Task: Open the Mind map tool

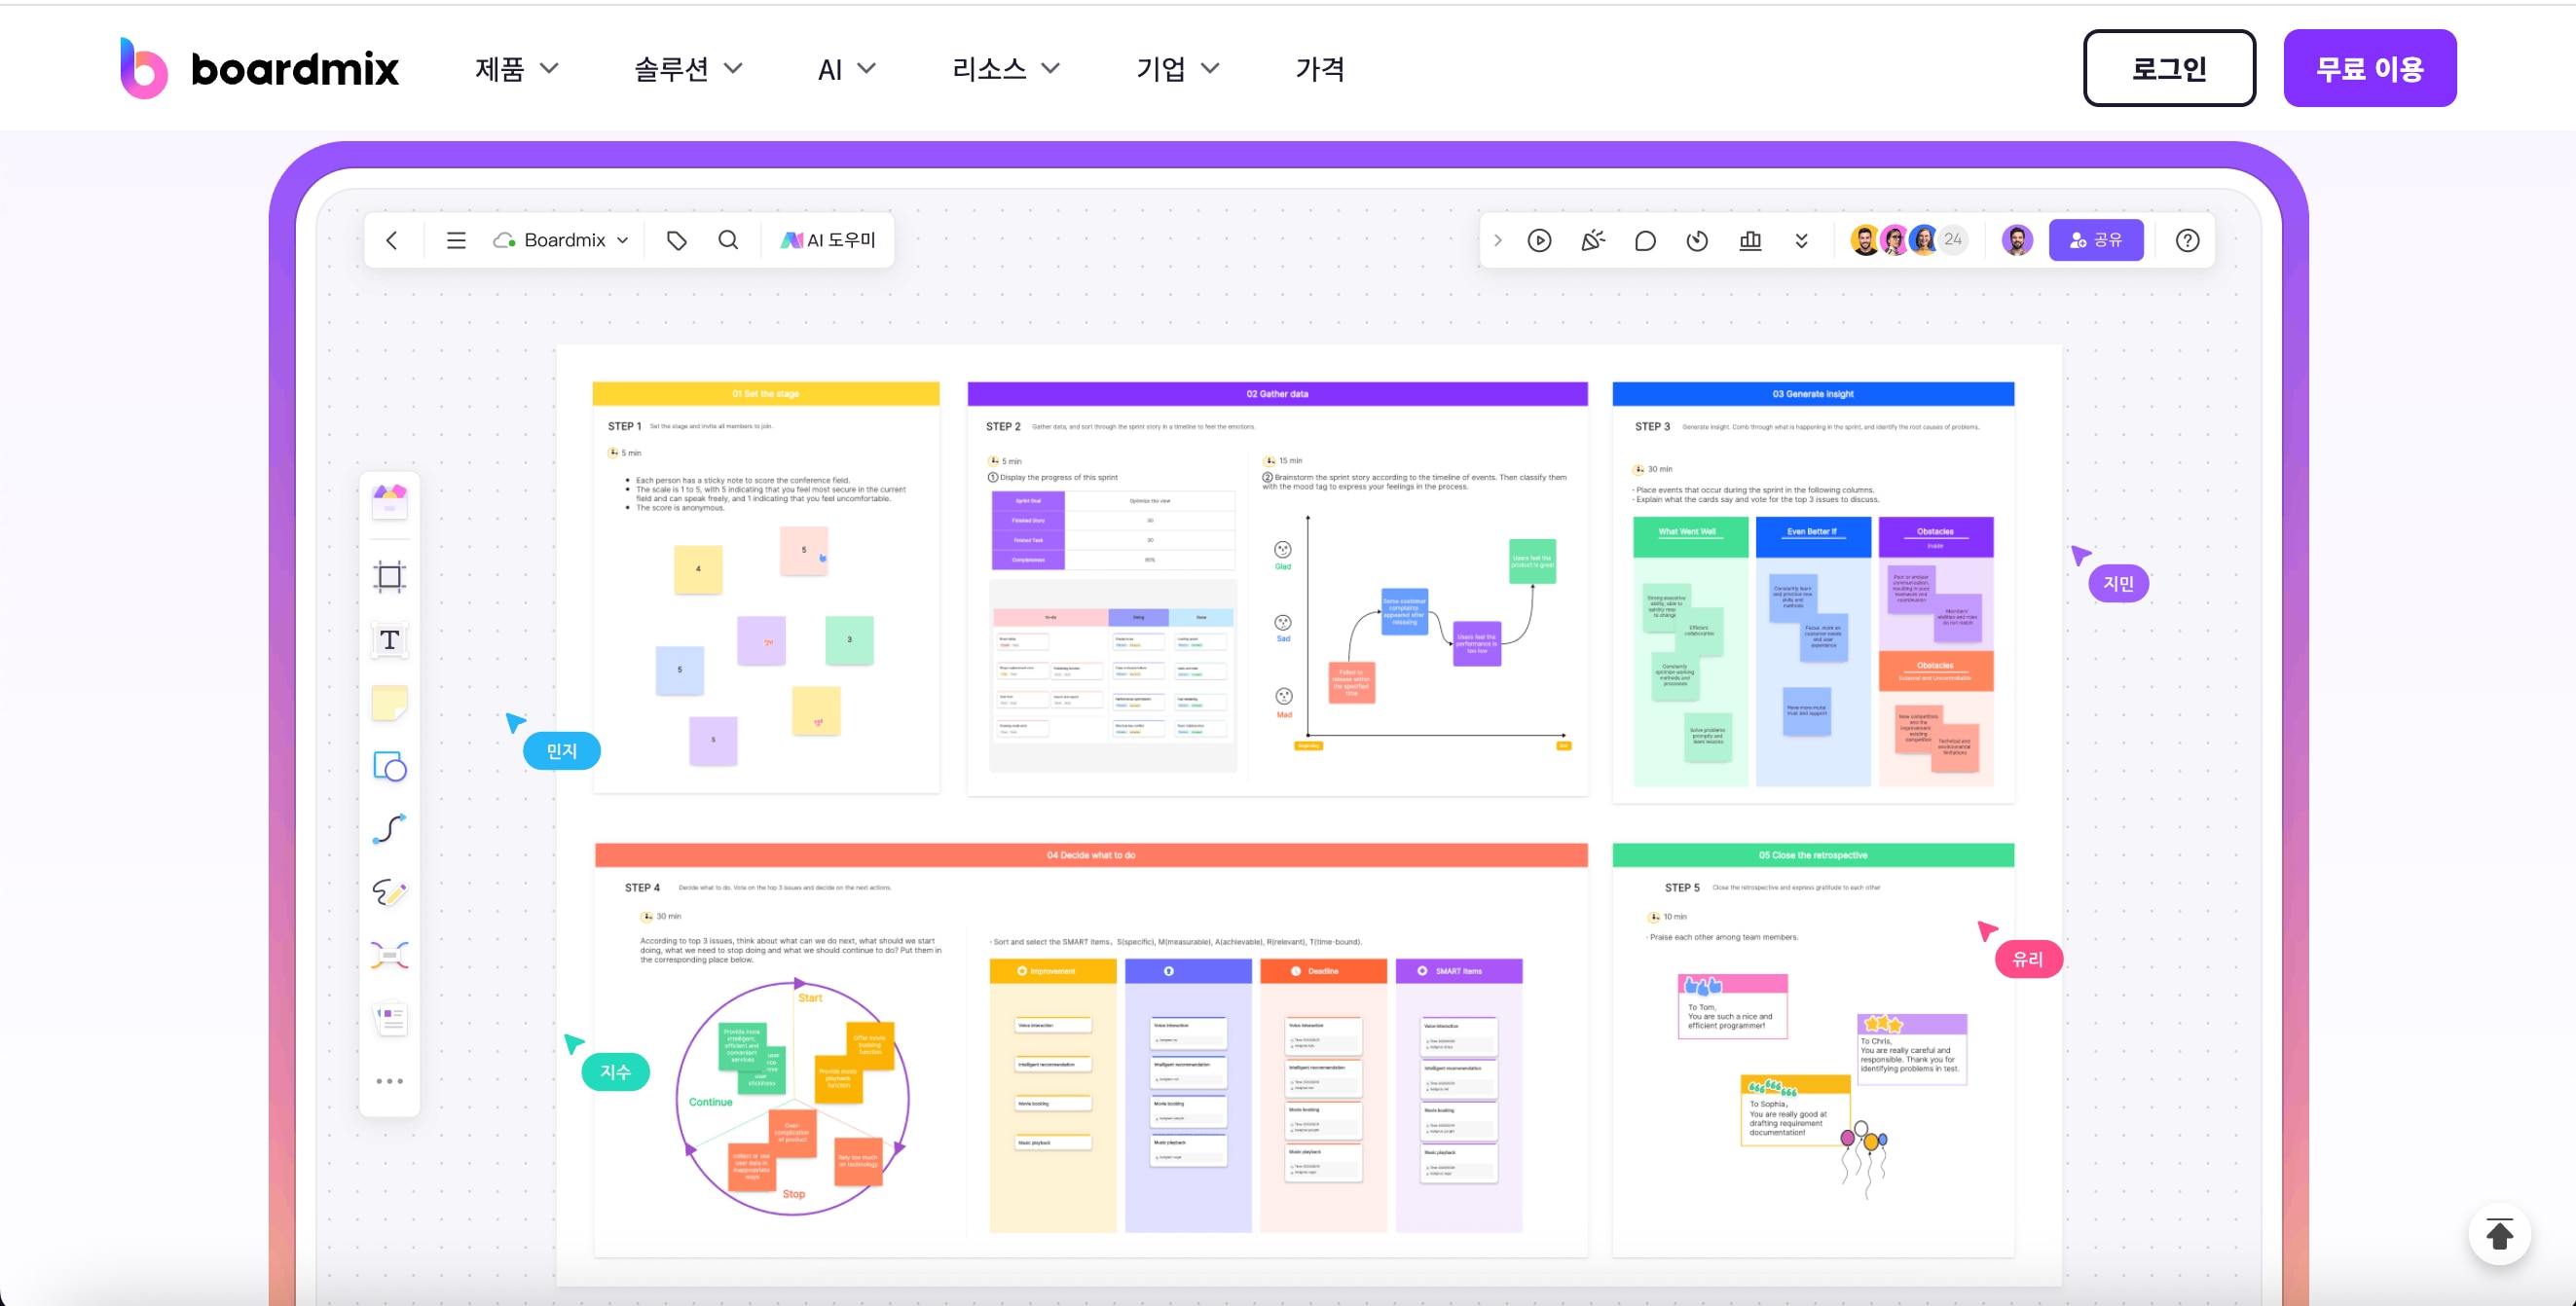Action: pos(389,955)
